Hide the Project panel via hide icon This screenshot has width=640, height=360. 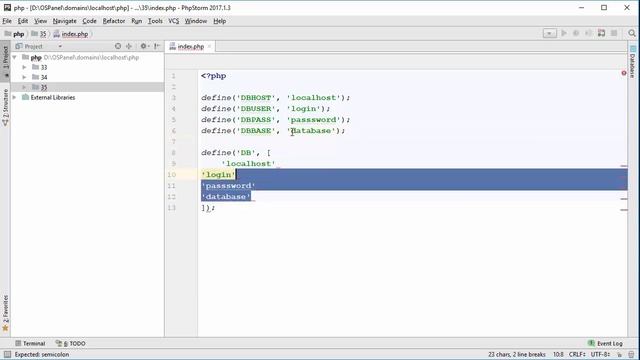(x=157, y=46)
